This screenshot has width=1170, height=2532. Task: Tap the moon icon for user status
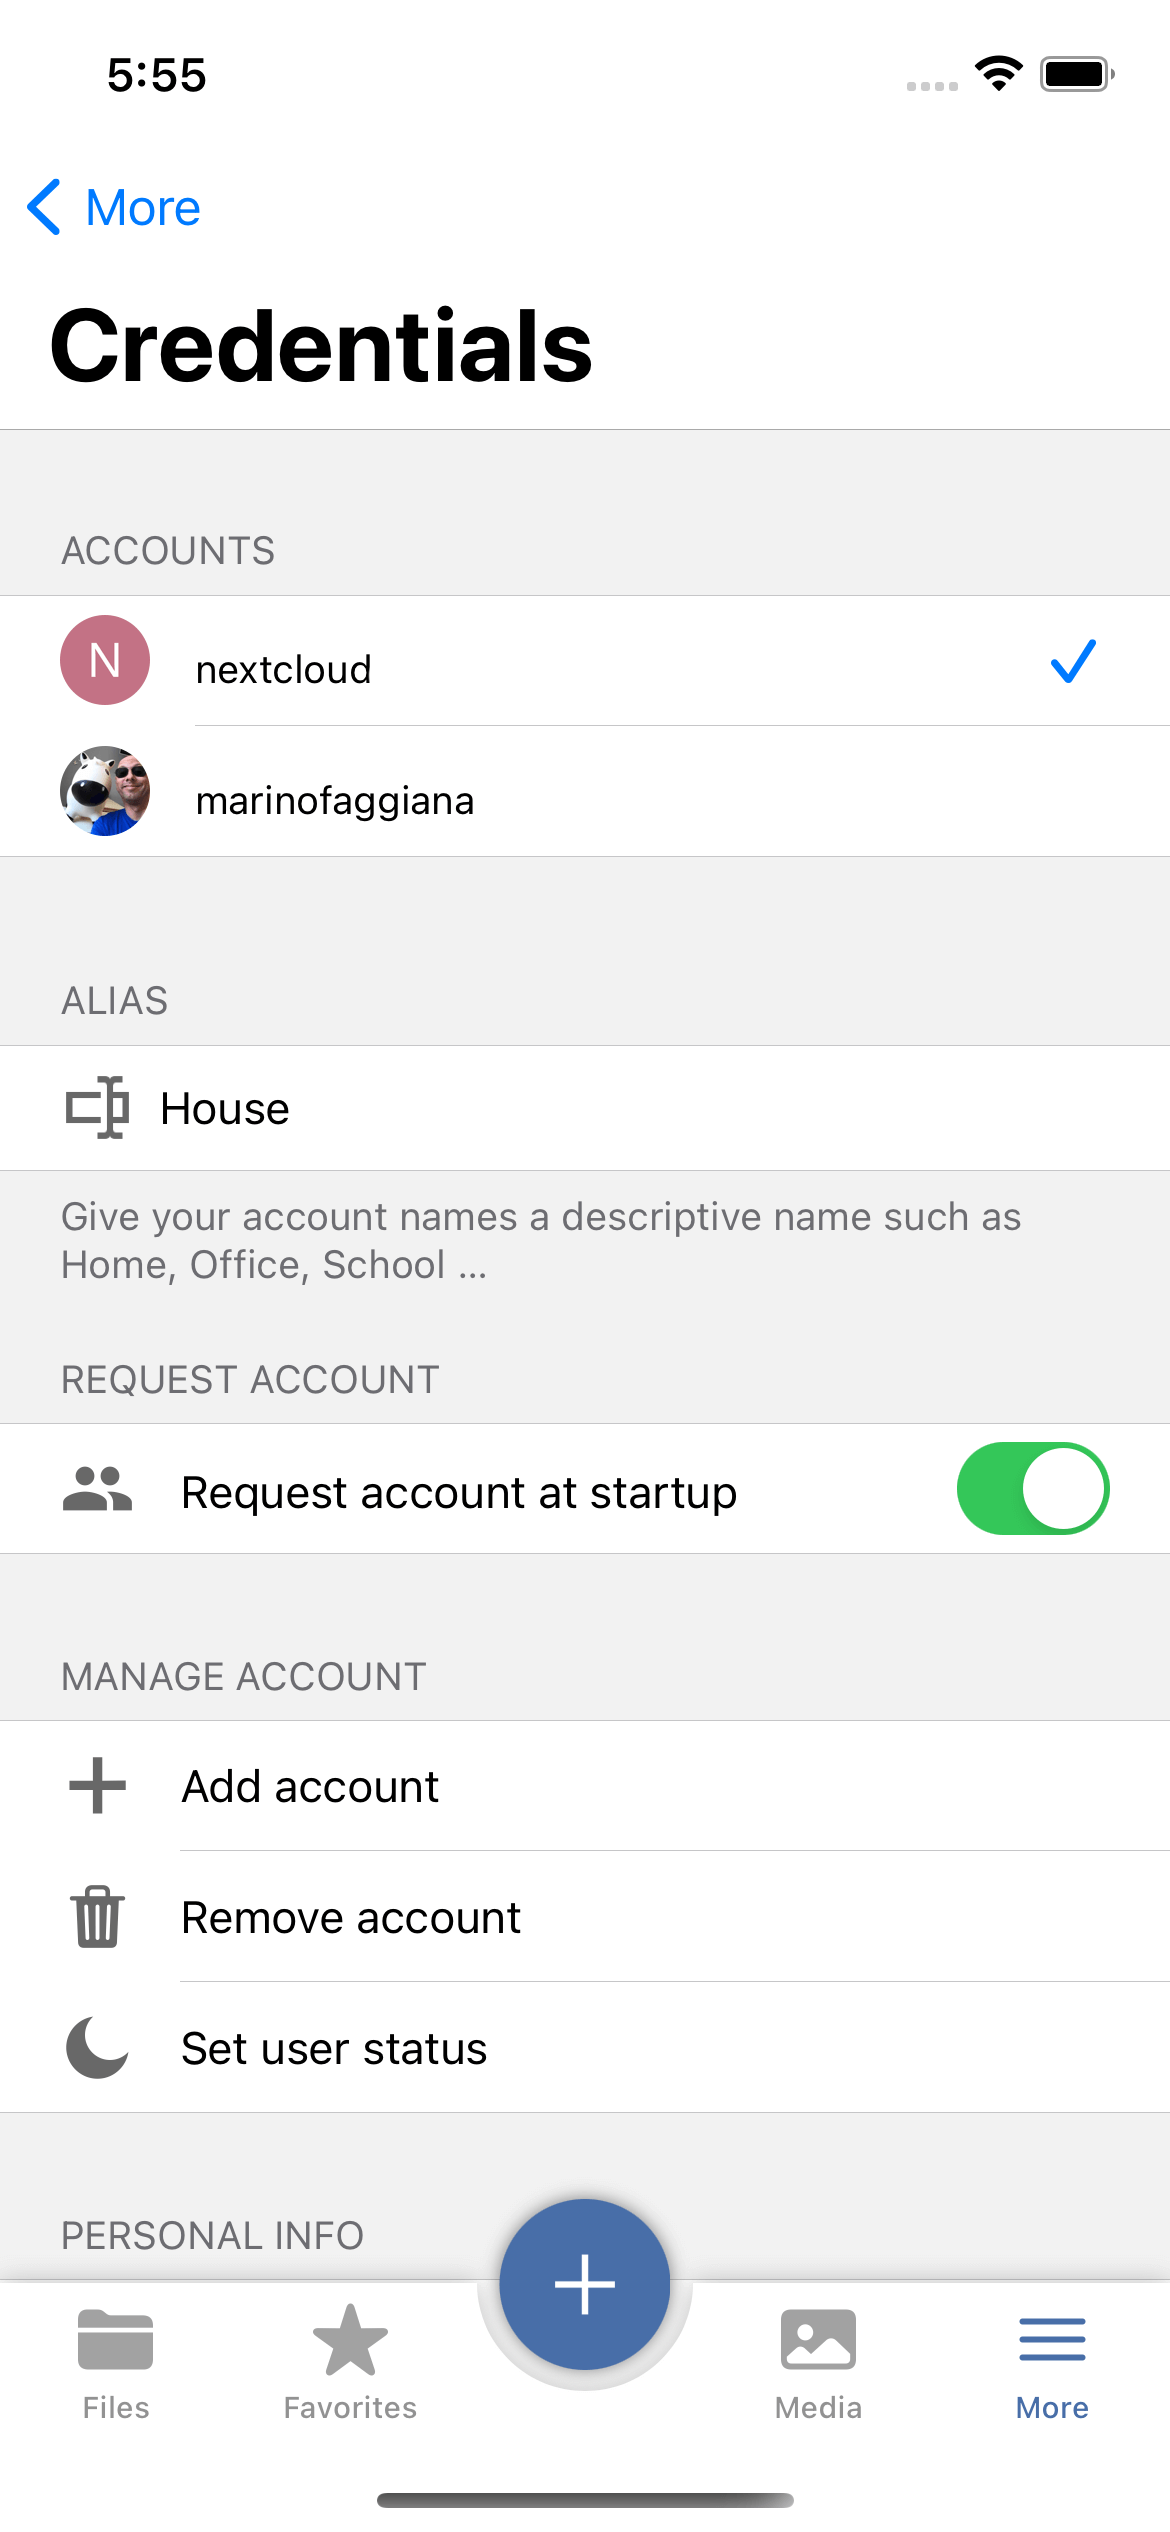click(97, 2047)
